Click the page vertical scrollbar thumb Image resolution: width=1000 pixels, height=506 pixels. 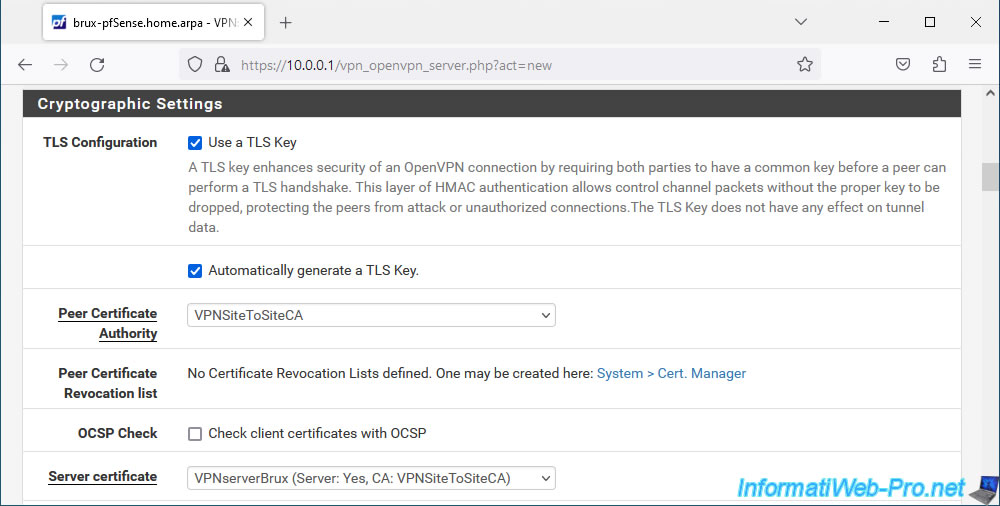[990, 177]
